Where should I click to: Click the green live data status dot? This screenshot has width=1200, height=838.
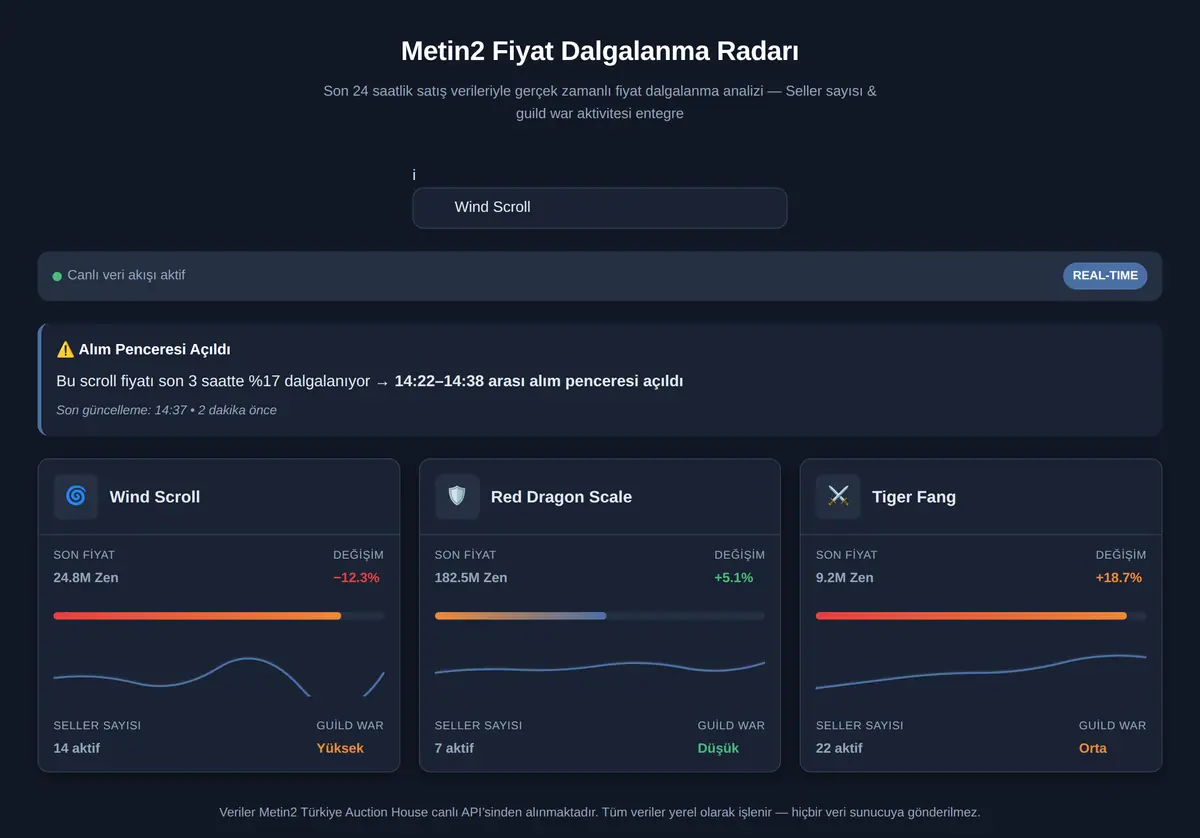(57, 276)
